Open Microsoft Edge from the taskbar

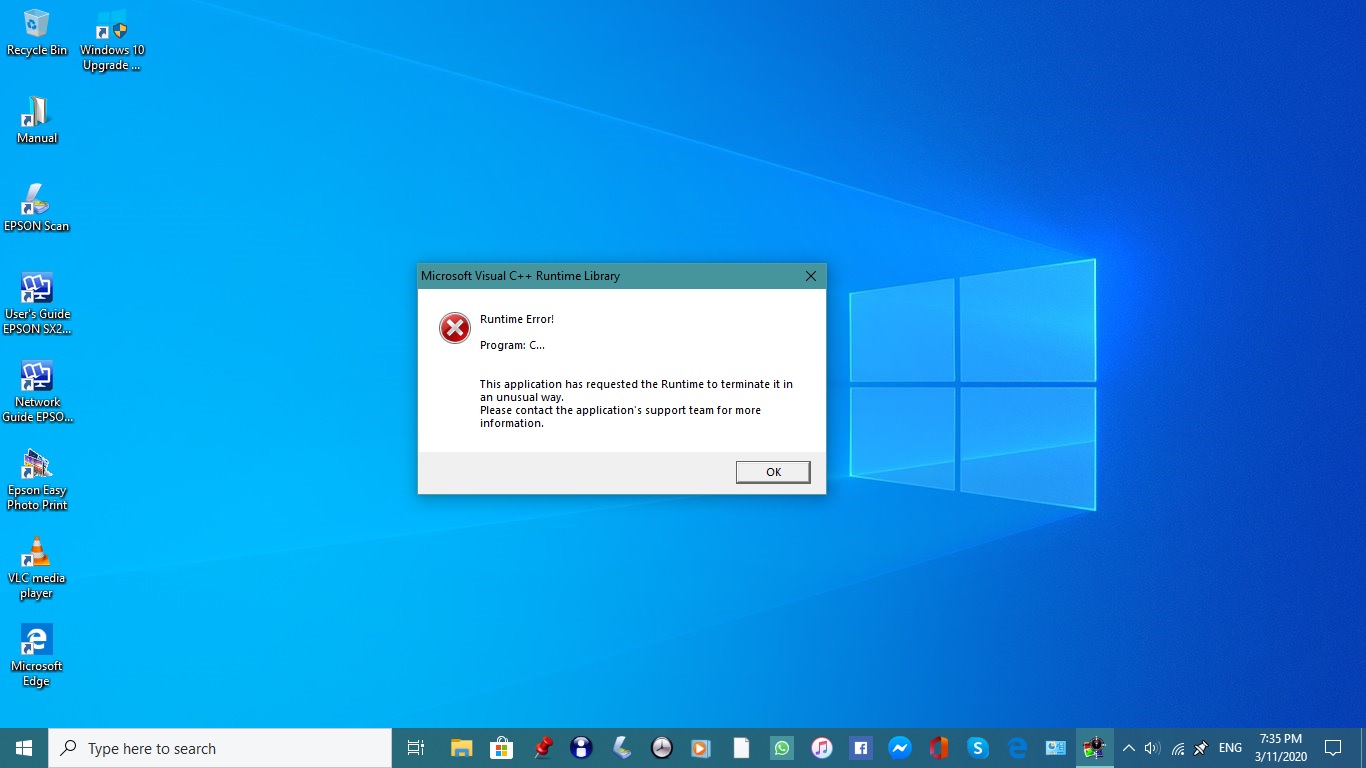click(x=1018, y=748)
